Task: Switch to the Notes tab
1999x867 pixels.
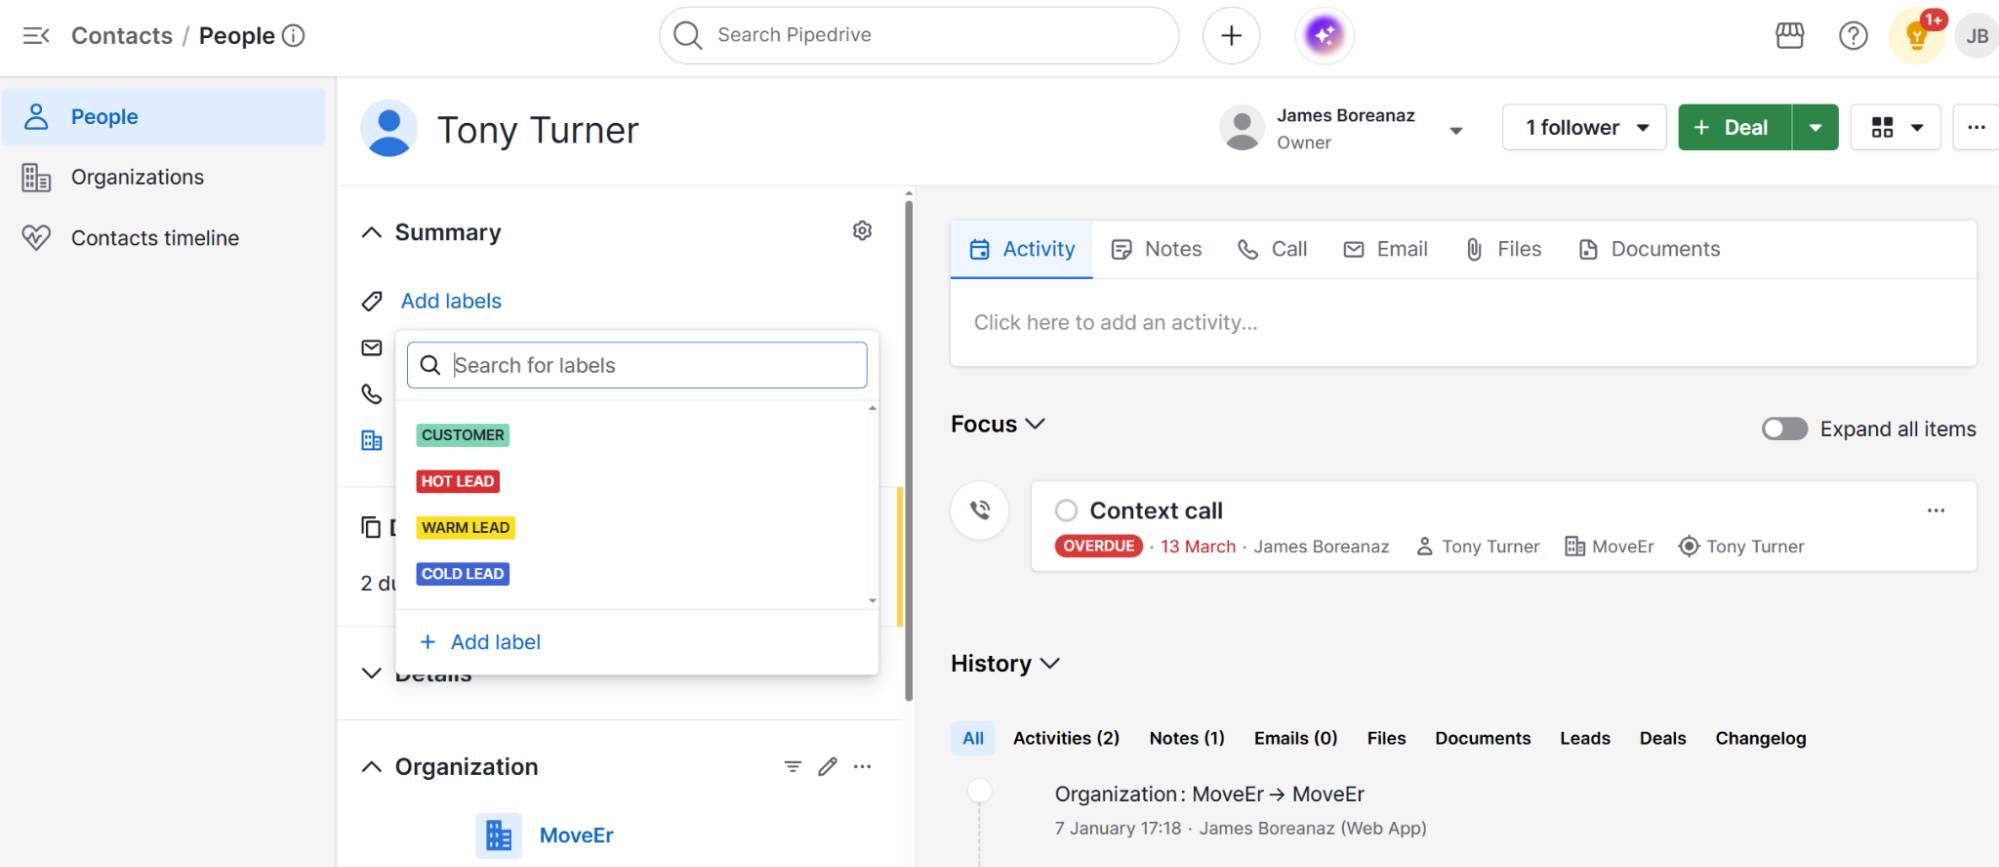Action: [1157, 249]
